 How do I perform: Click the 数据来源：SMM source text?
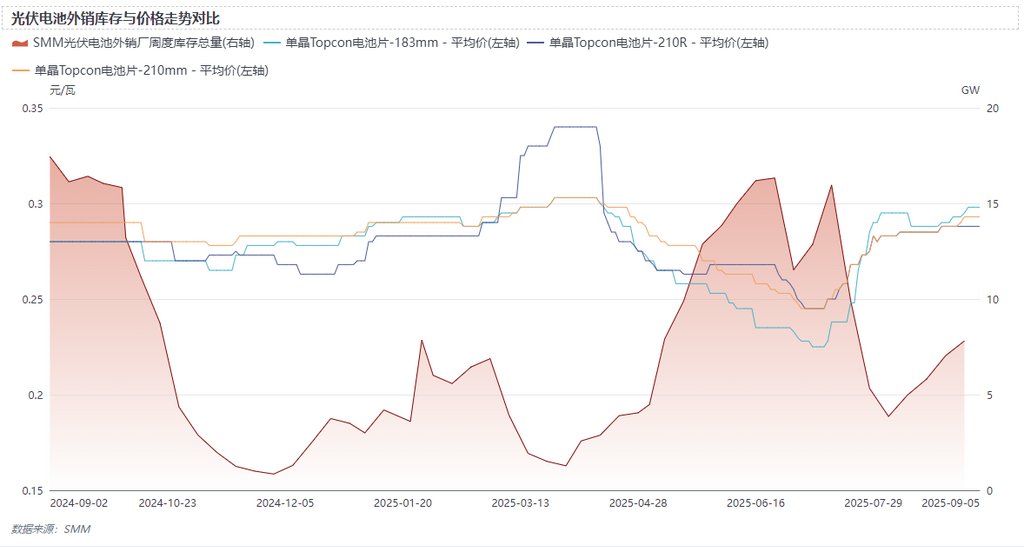pos(50,528)
